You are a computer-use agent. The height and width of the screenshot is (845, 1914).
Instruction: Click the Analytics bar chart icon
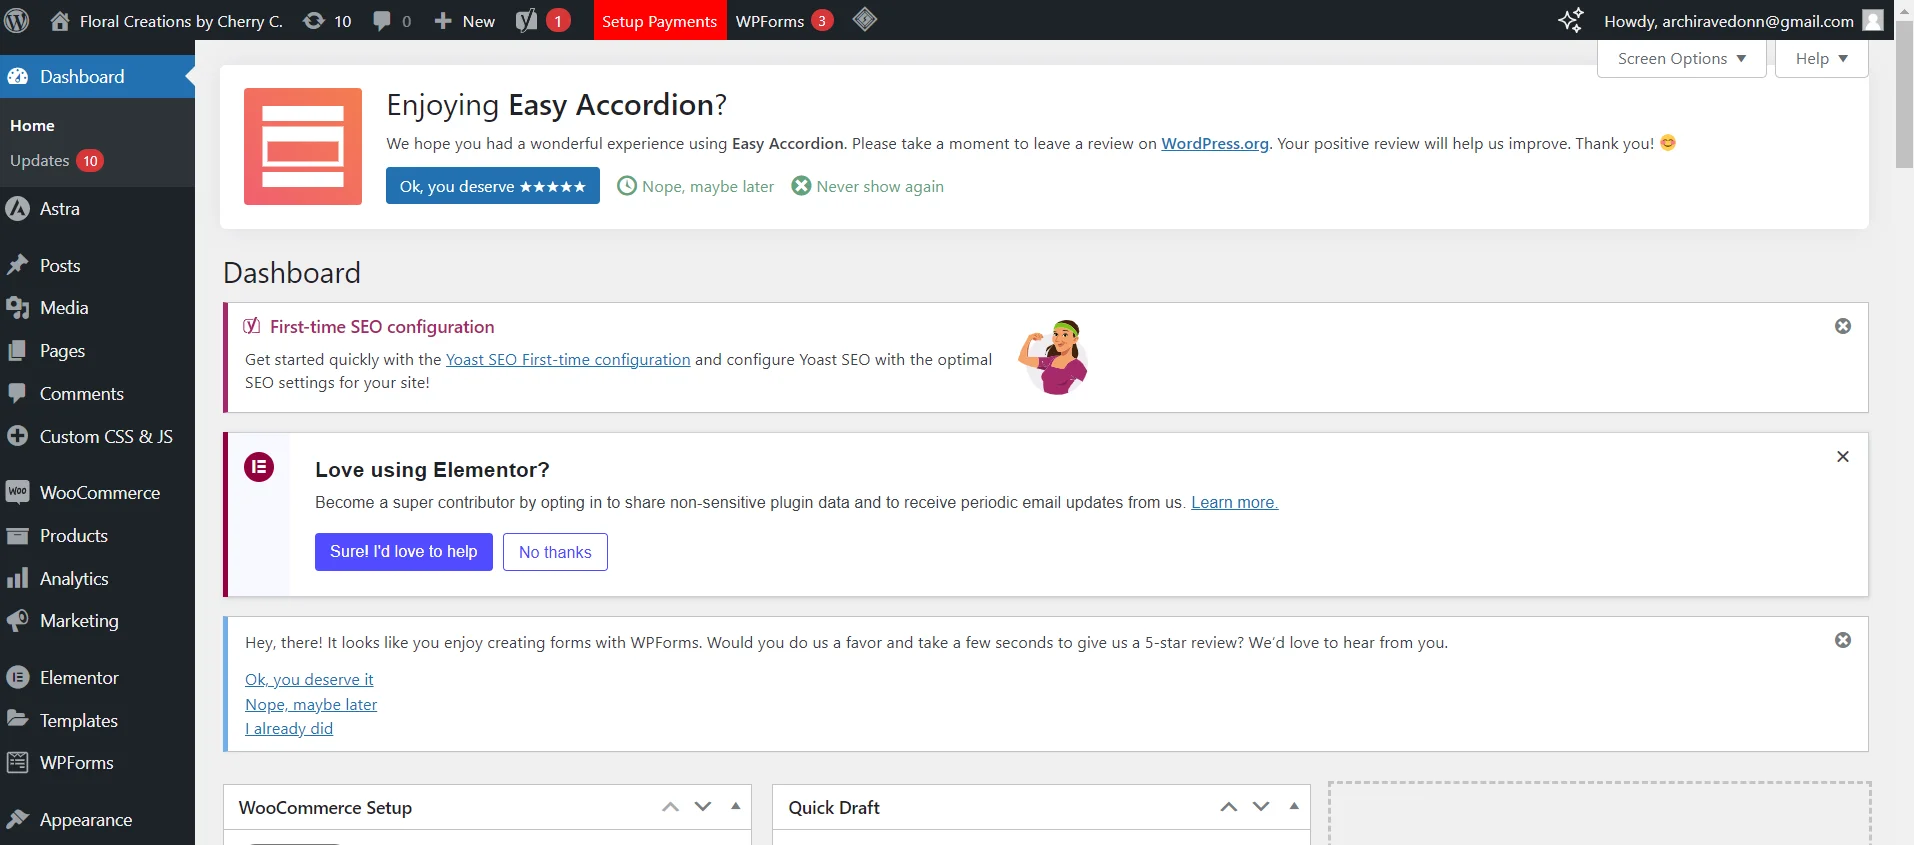coord(18,578)
